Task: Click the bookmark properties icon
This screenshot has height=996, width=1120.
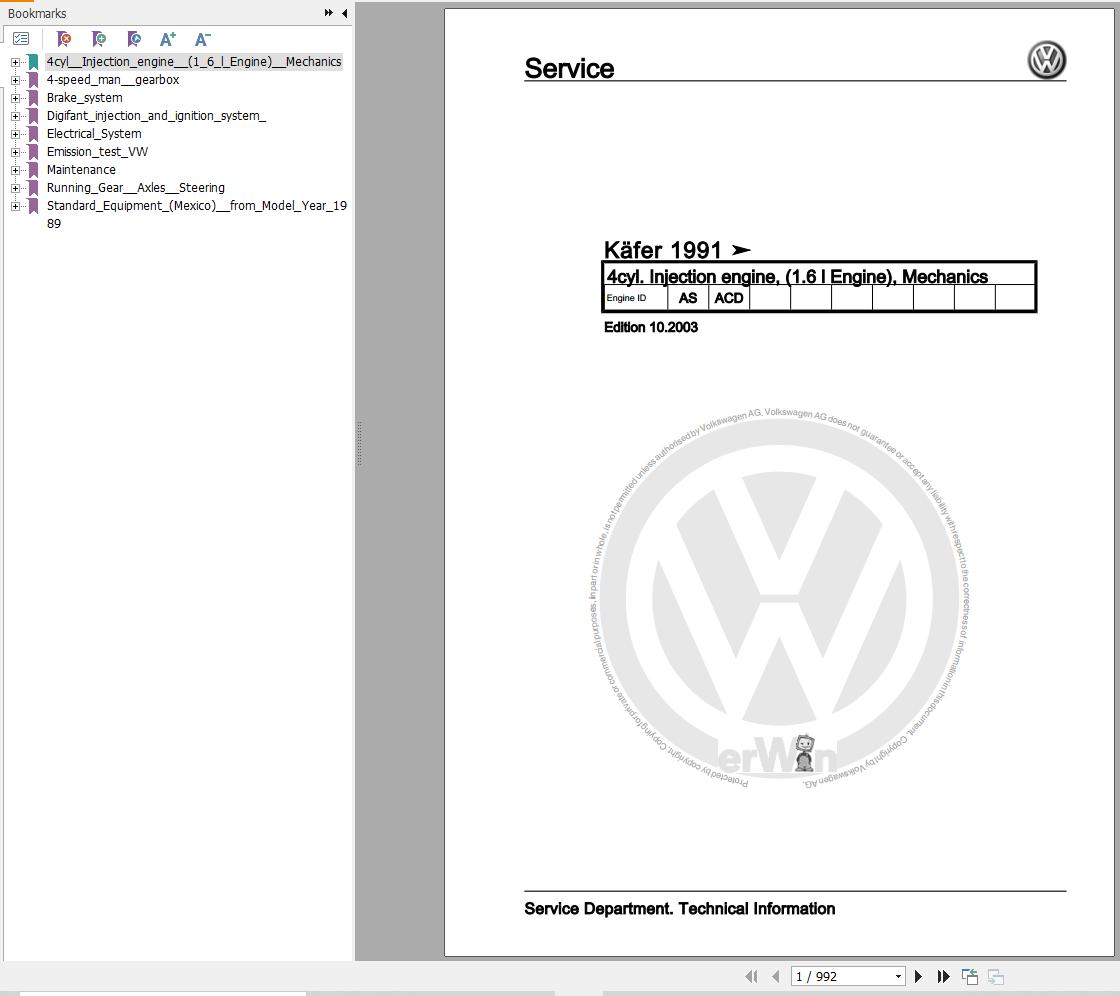Action: click(134, 39)
